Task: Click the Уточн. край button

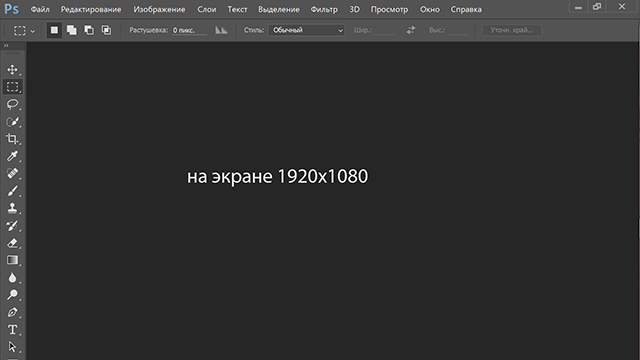Action: [x=512, y=30]
